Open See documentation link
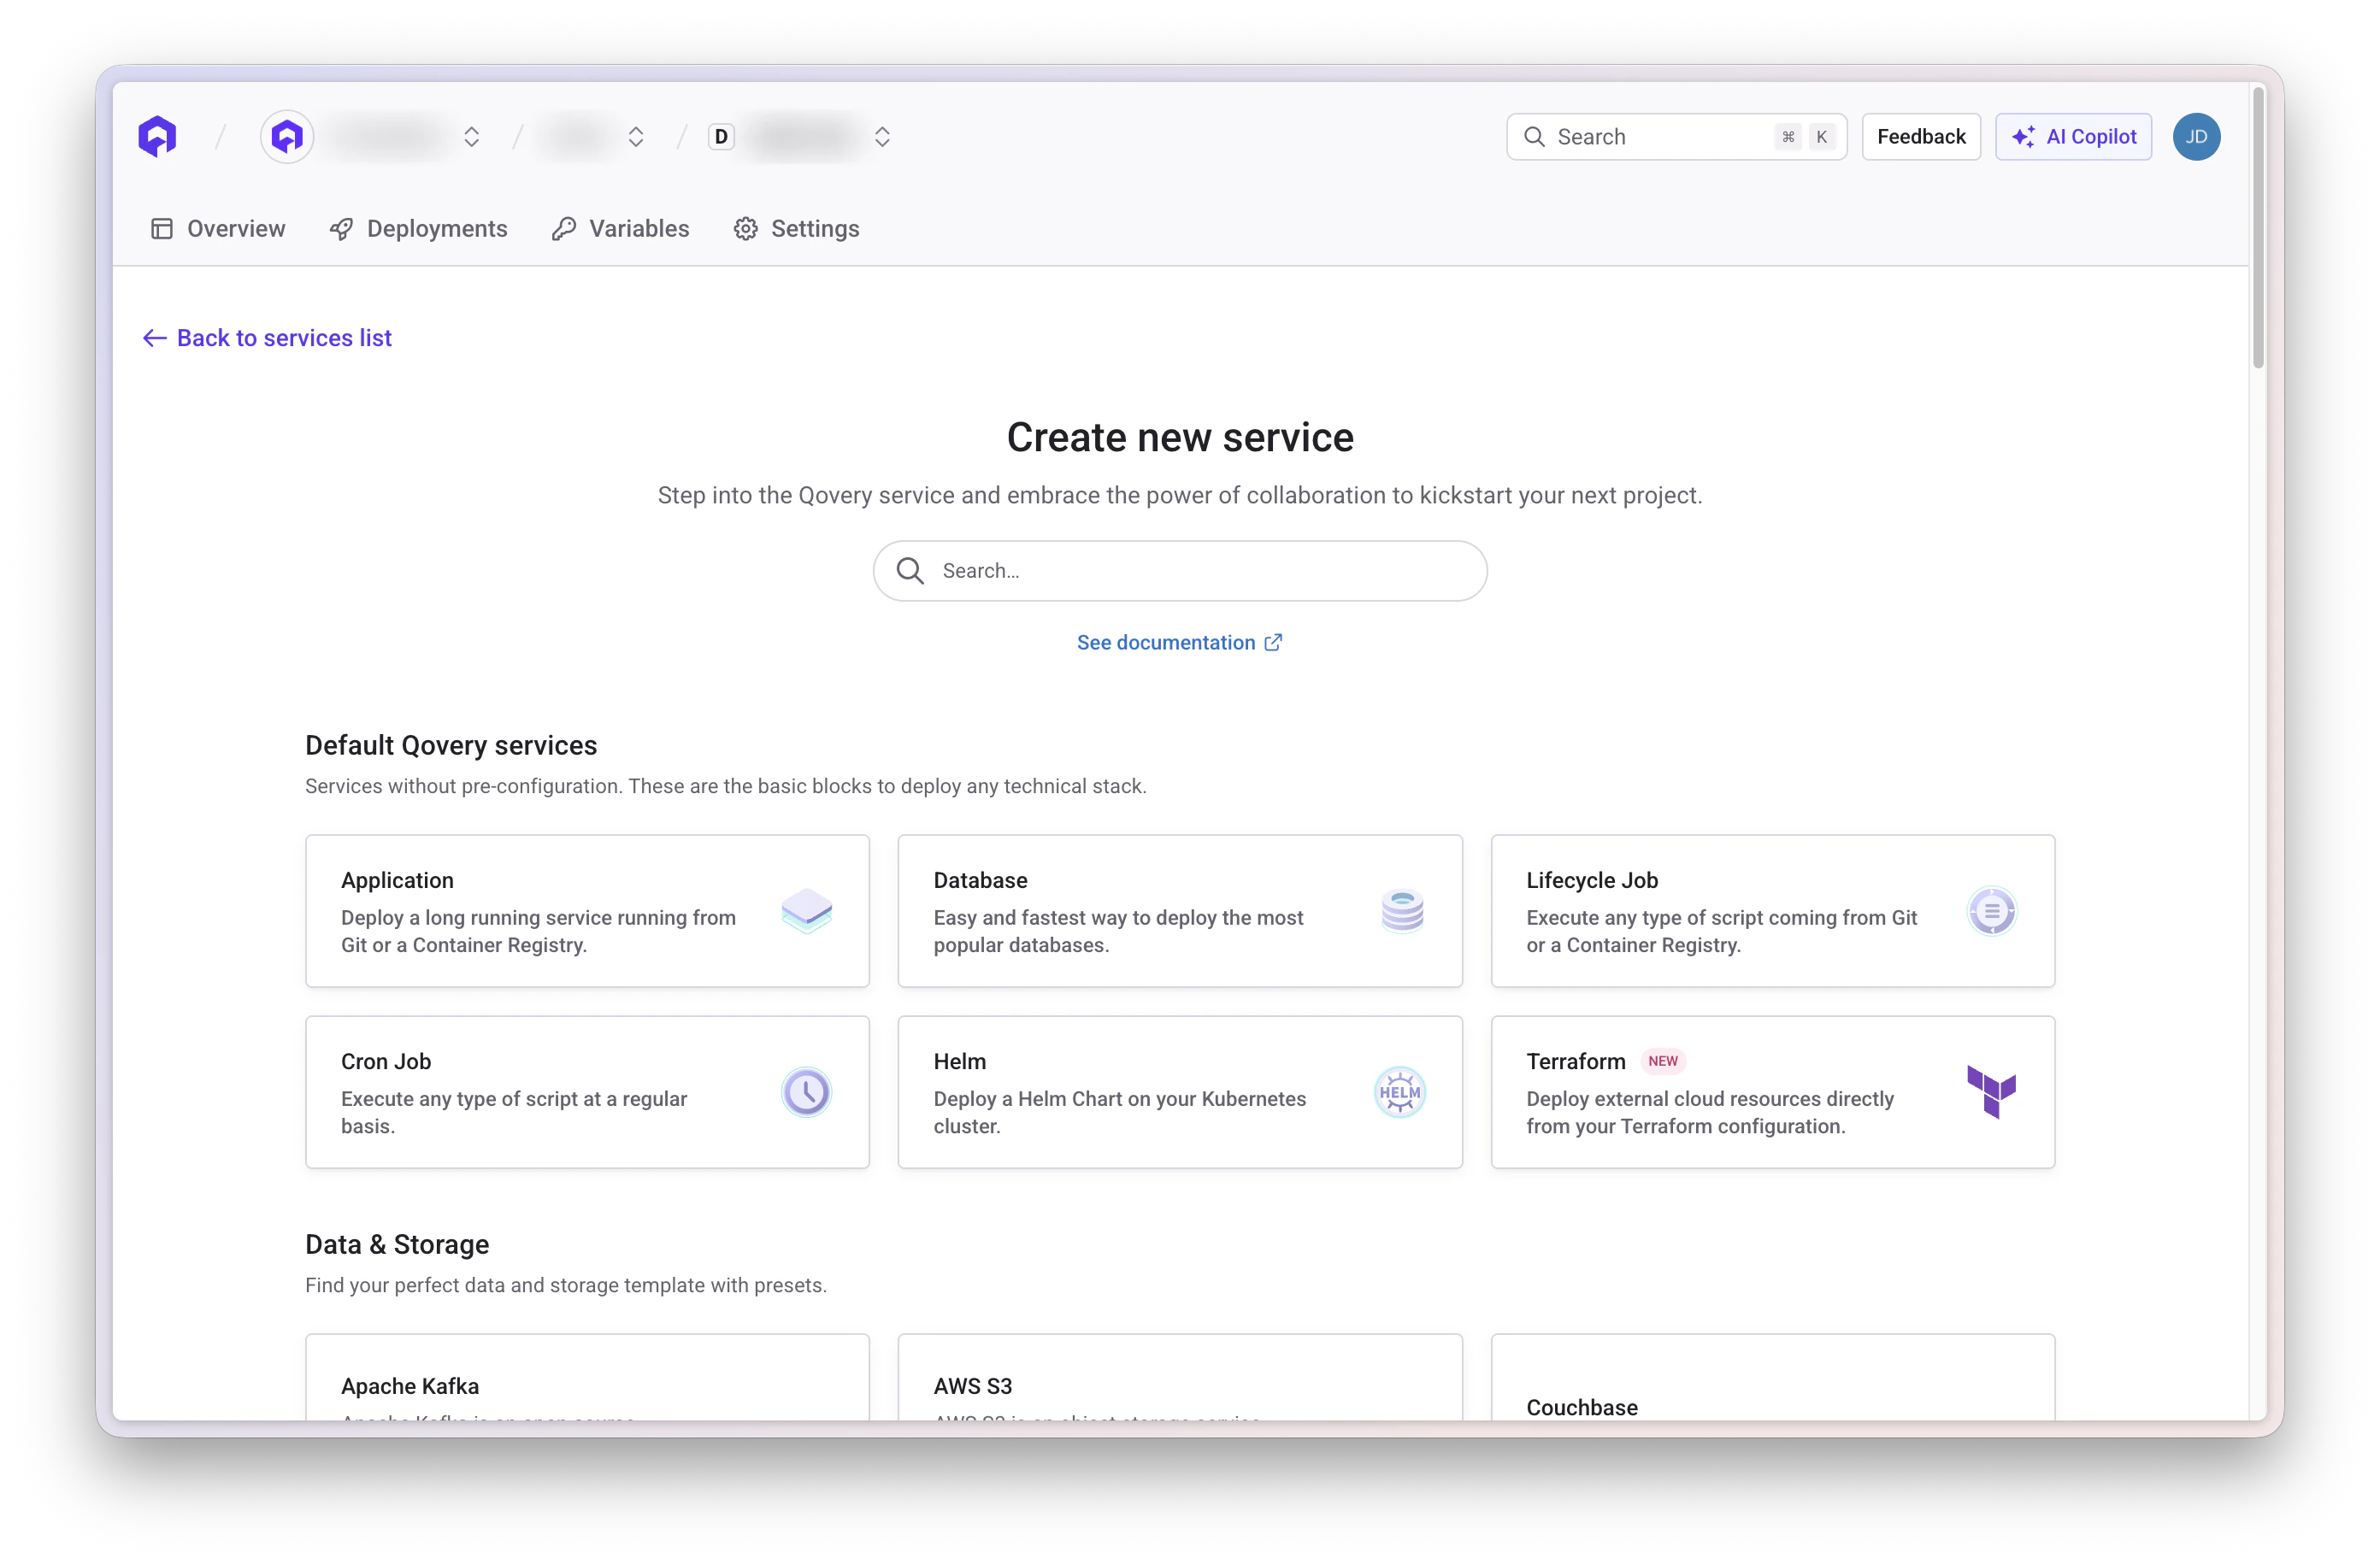Screen dimensions: 2380x1564 1180,642
